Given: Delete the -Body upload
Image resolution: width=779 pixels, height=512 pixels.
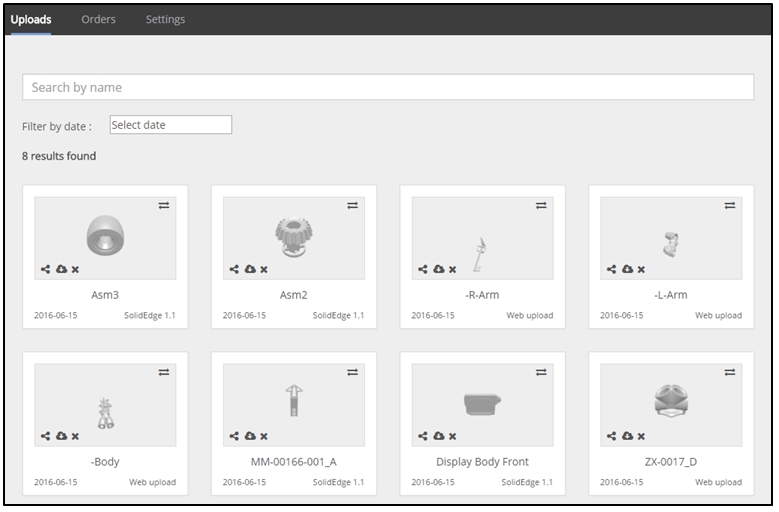Looking at the screenshot, I should (x=75, y=437).
